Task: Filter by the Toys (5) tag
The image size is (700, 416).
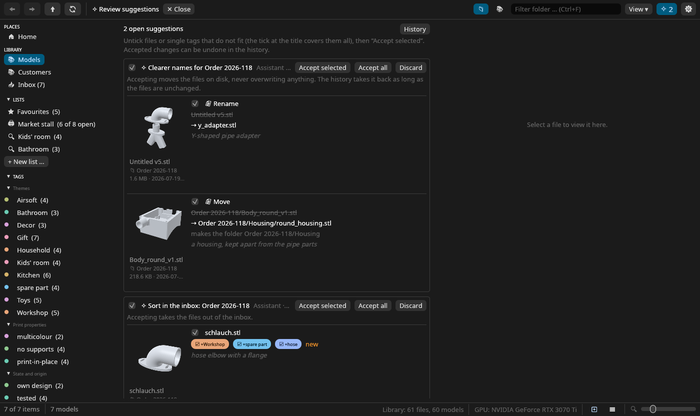Action: (29, 300)
